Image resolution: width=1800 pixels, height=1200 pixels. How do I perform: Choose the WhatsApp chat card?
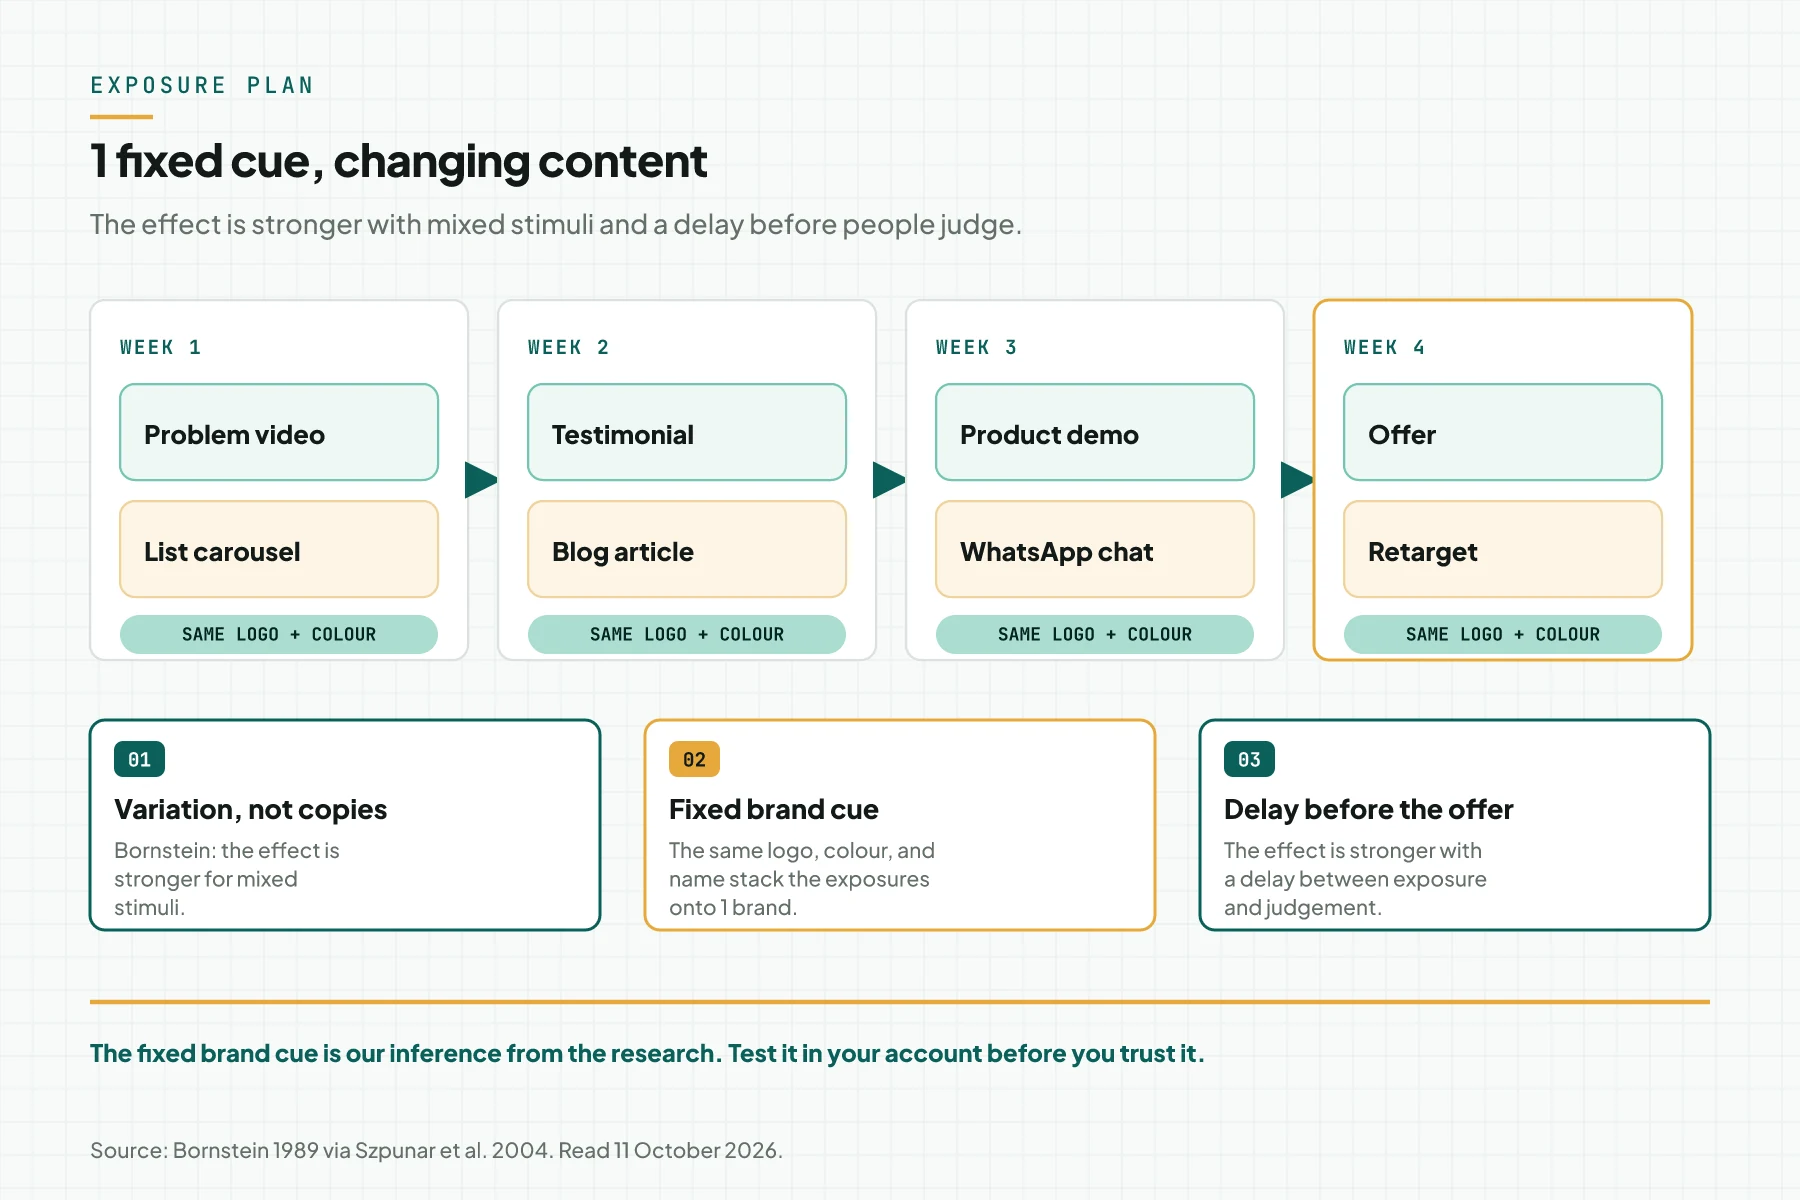point(1095,549)
